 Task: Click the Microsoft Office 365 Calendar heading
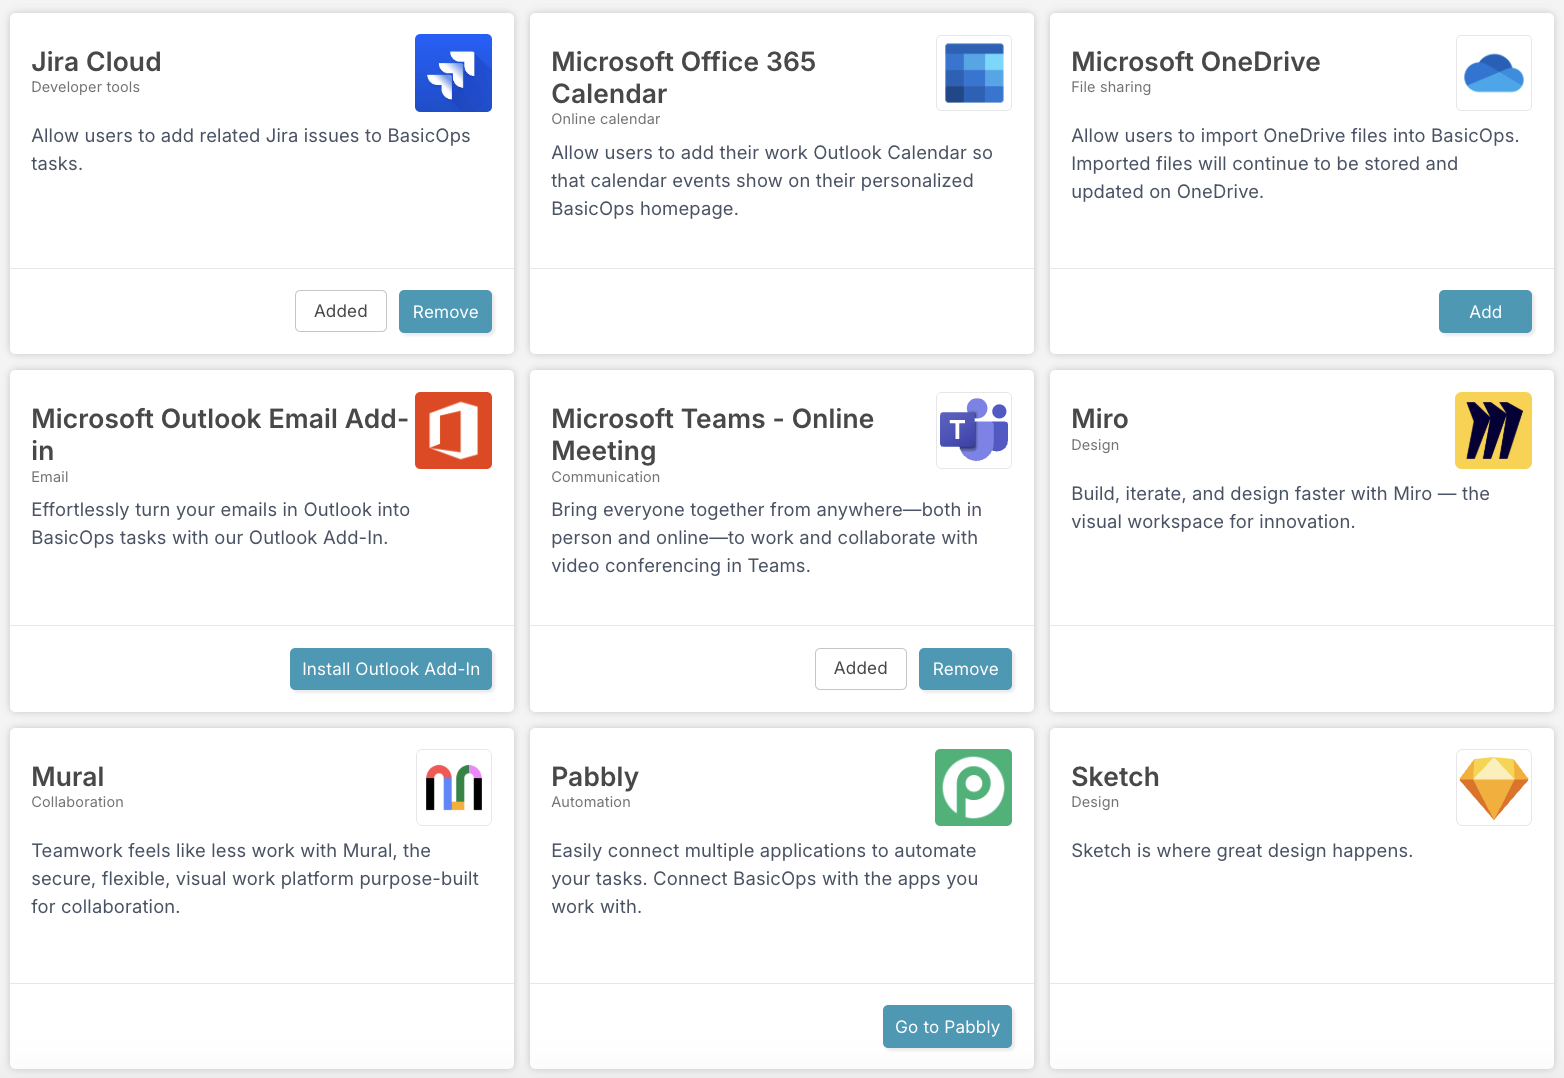(683, 78)
